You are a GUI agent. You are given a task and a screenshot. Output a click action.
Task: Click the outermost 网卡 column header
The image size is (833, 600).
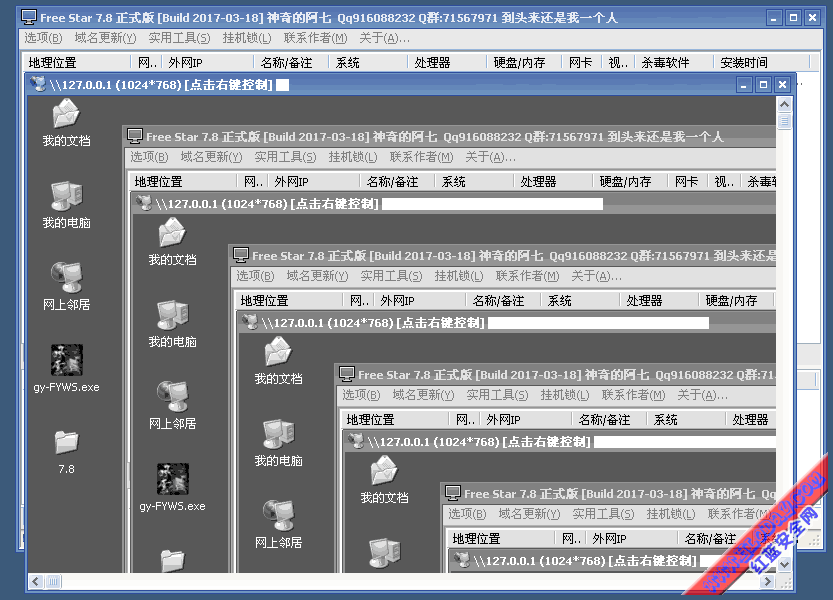(581, 63)
